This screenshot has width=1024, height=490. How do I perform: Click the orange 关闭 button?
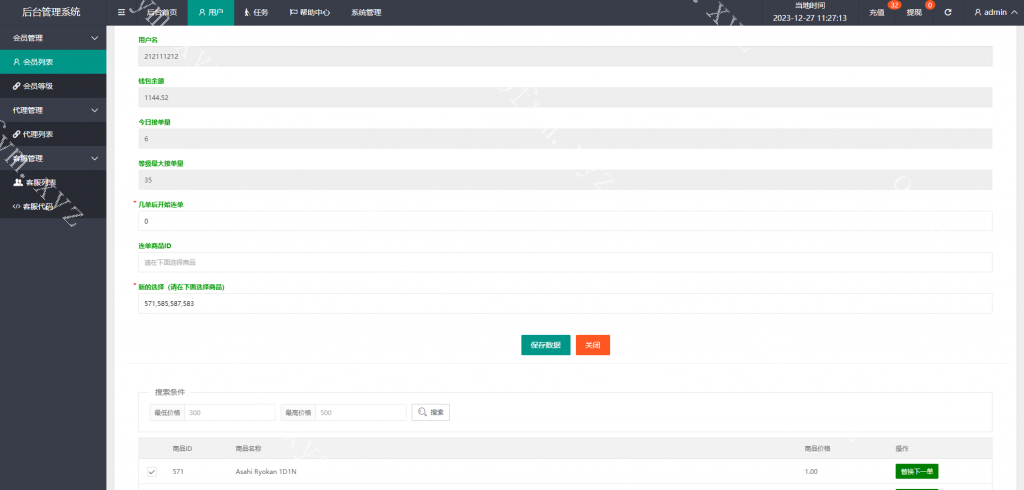tap(592, 345)
